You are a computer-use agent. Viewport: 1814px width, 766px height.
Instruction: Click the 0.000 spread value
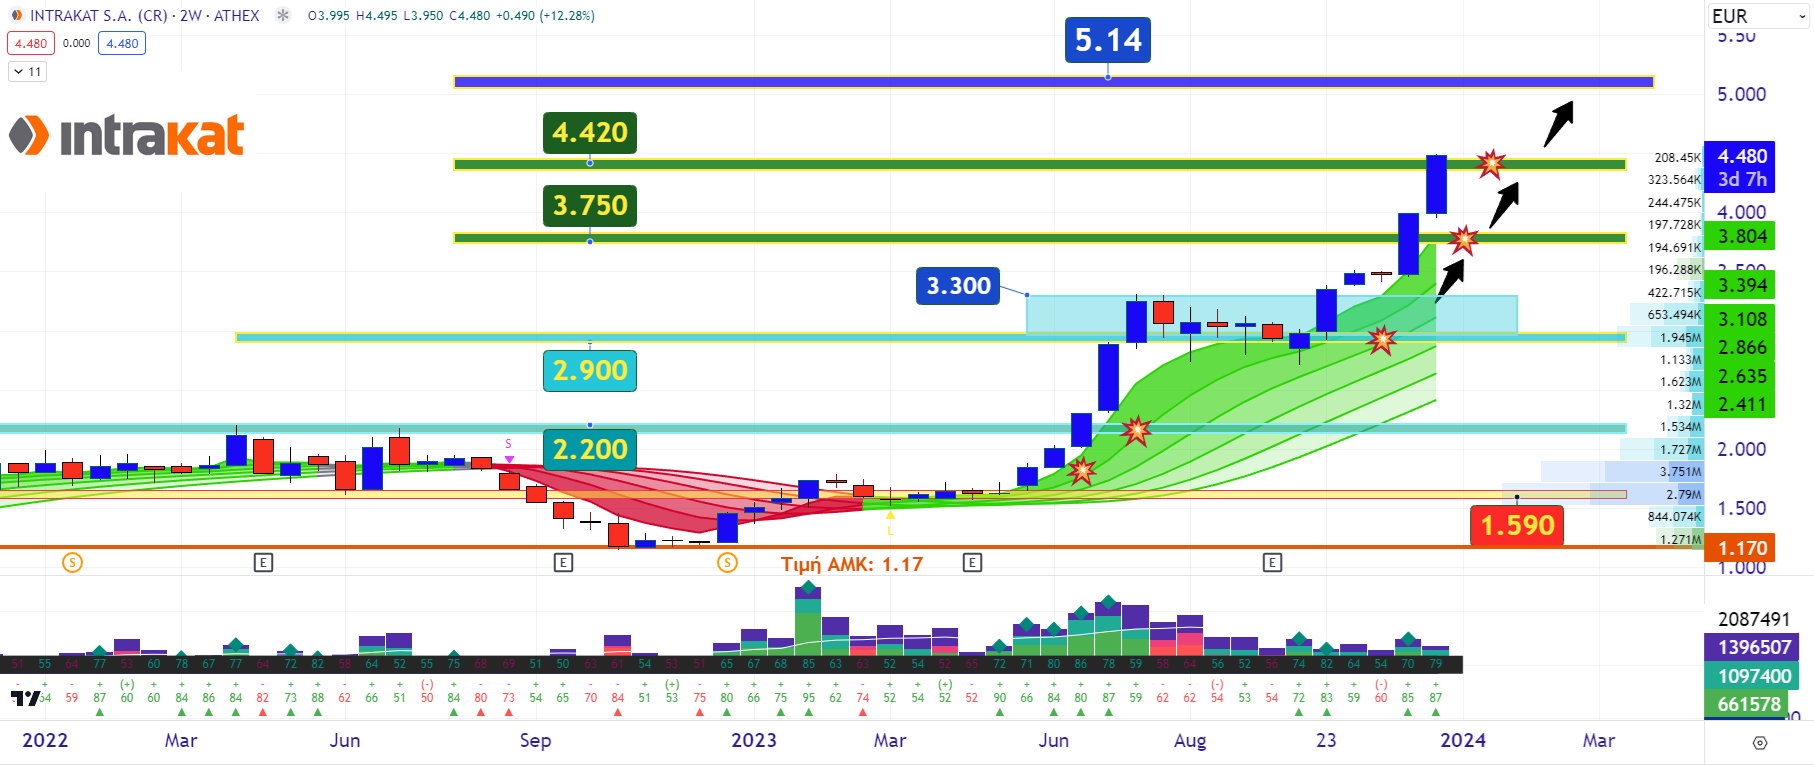pyautogui.click(x=76, y=43)
